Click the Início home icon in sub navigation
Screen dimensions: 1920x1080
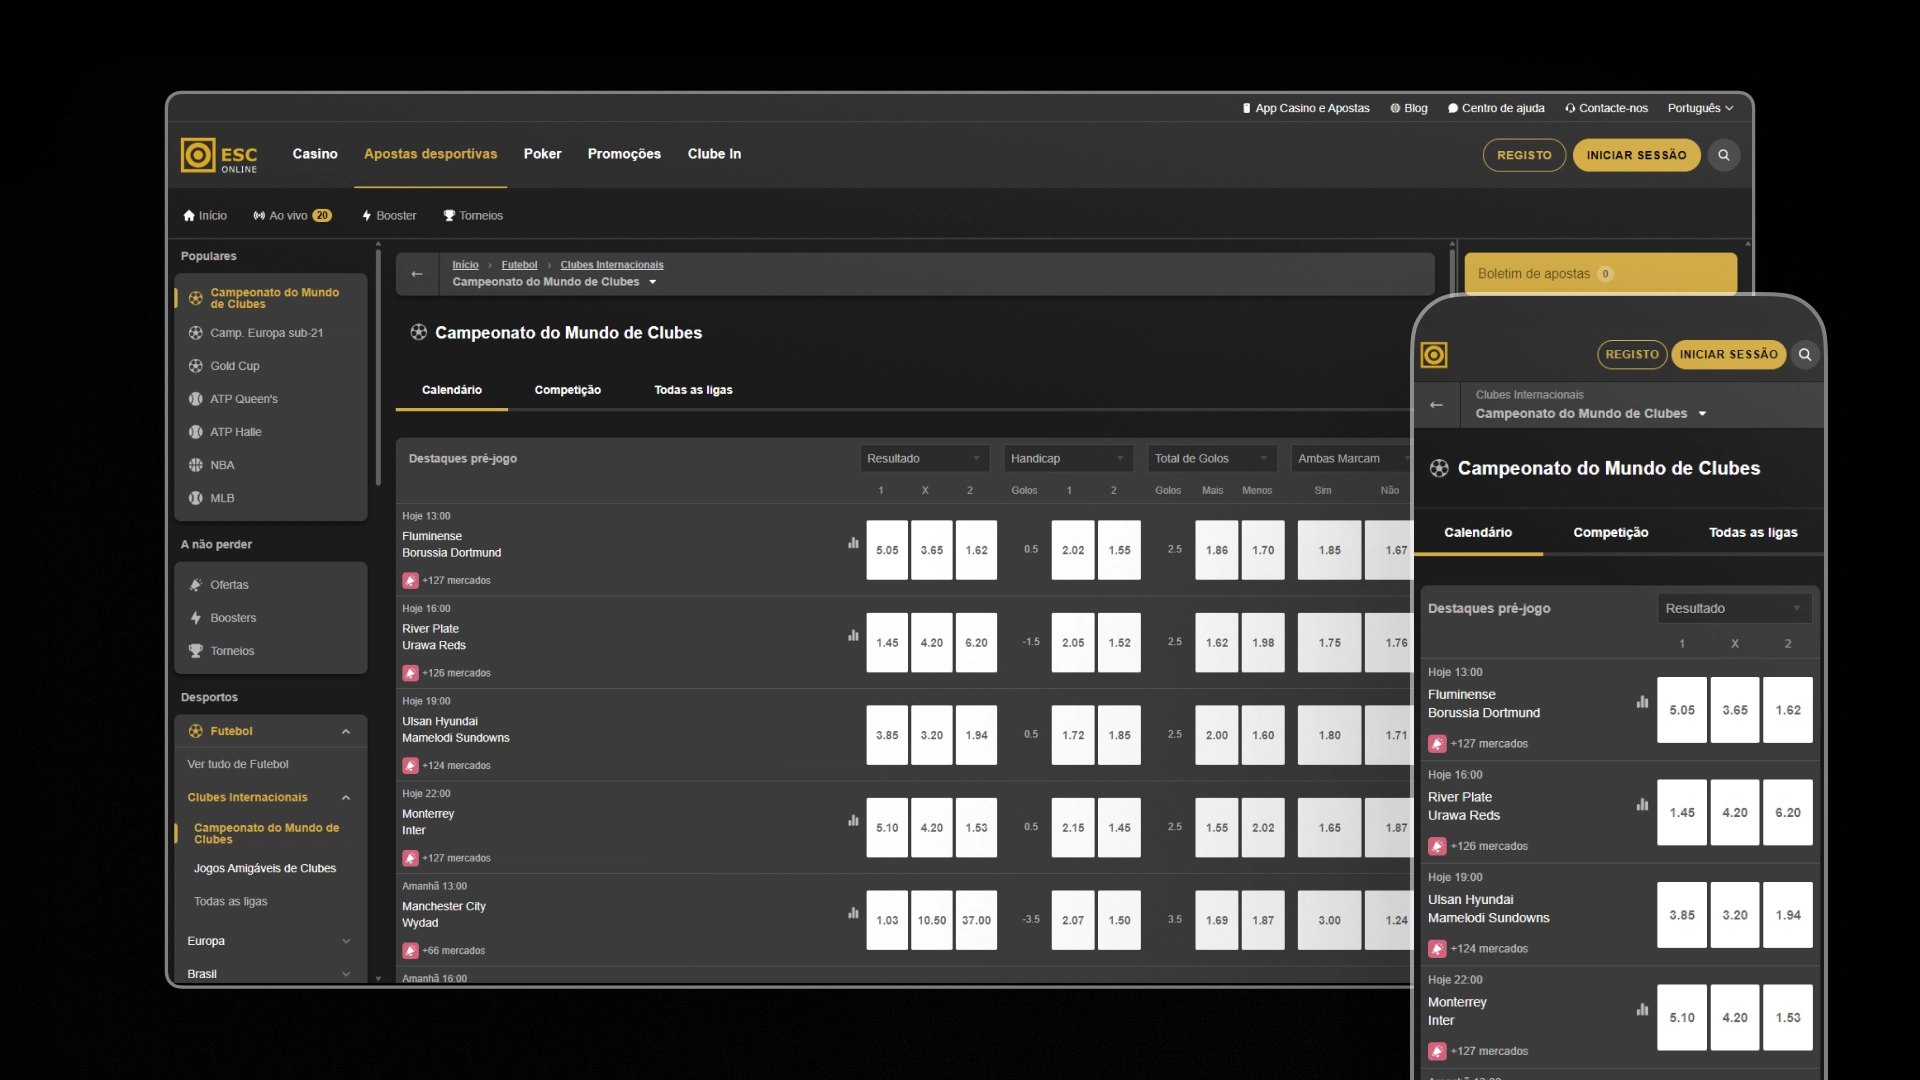pyautogui.click(x=189, y=216)
